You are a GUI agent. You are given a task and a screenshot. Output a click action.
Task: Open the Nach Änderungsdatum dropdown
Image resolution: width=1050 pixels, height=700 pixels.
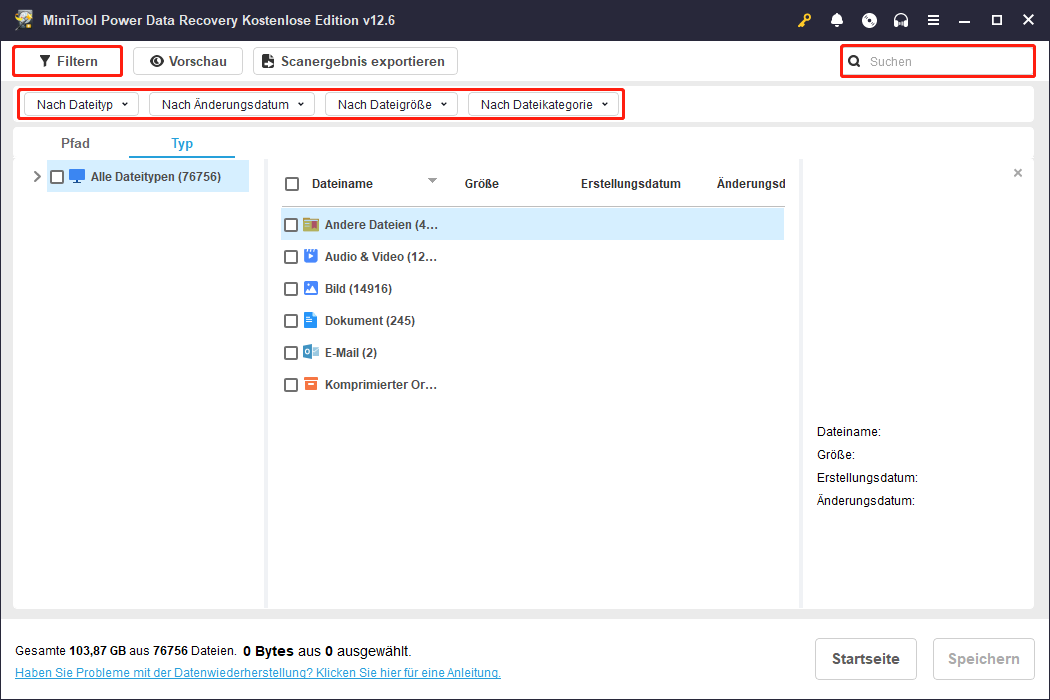click(x=232, y=104)
